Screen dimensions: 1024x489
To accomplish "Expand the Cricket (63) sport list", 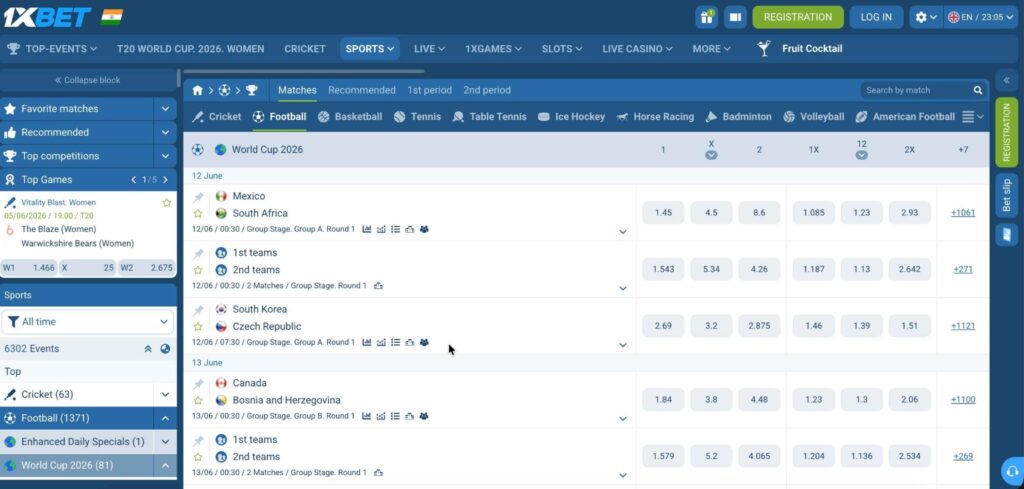I will (x=165, y=394).
